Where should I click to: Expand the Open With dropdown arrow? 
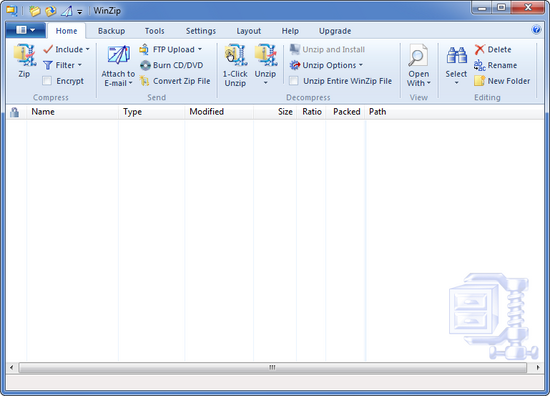click(x=429, y=83)
